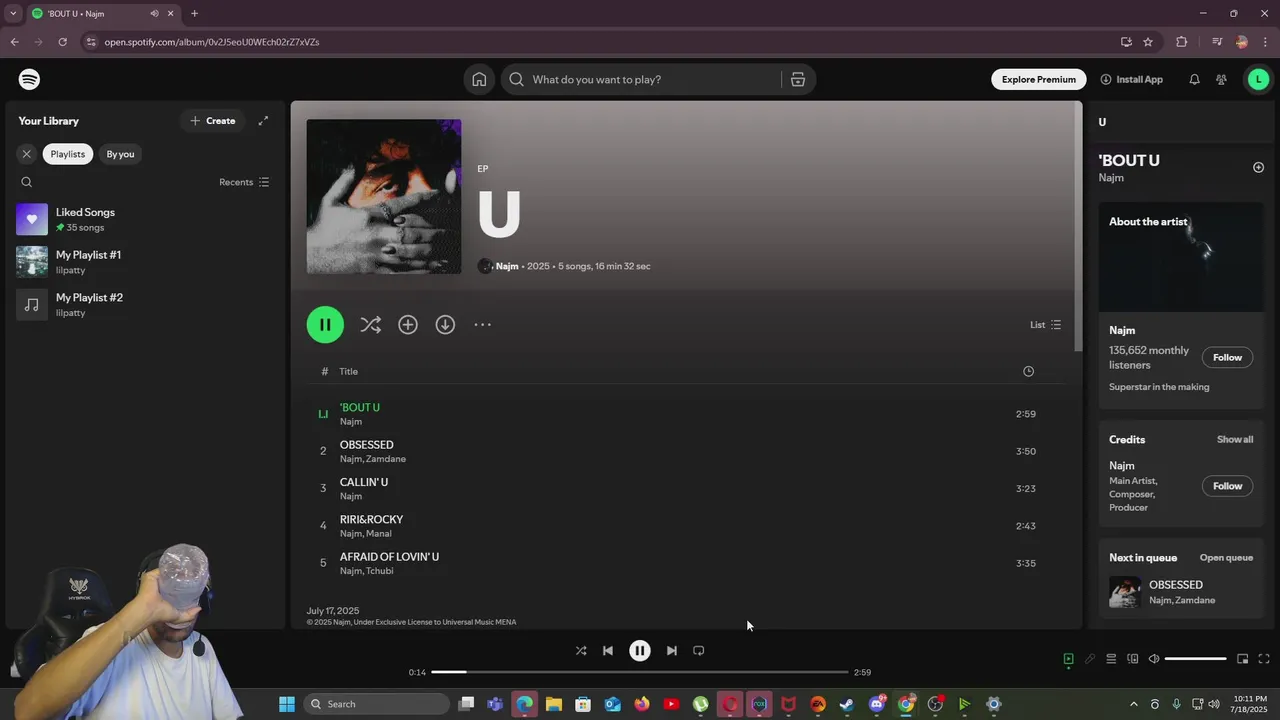Open List view options dropdown
Screen dimensions: 1280x720
(x=1045, y=324)
